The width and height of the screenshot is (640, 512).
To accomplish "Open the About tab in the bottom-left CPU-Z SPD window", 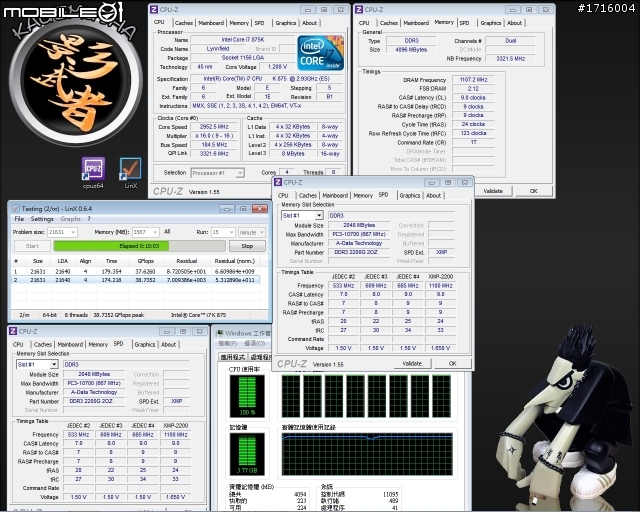I will [168, 345].
